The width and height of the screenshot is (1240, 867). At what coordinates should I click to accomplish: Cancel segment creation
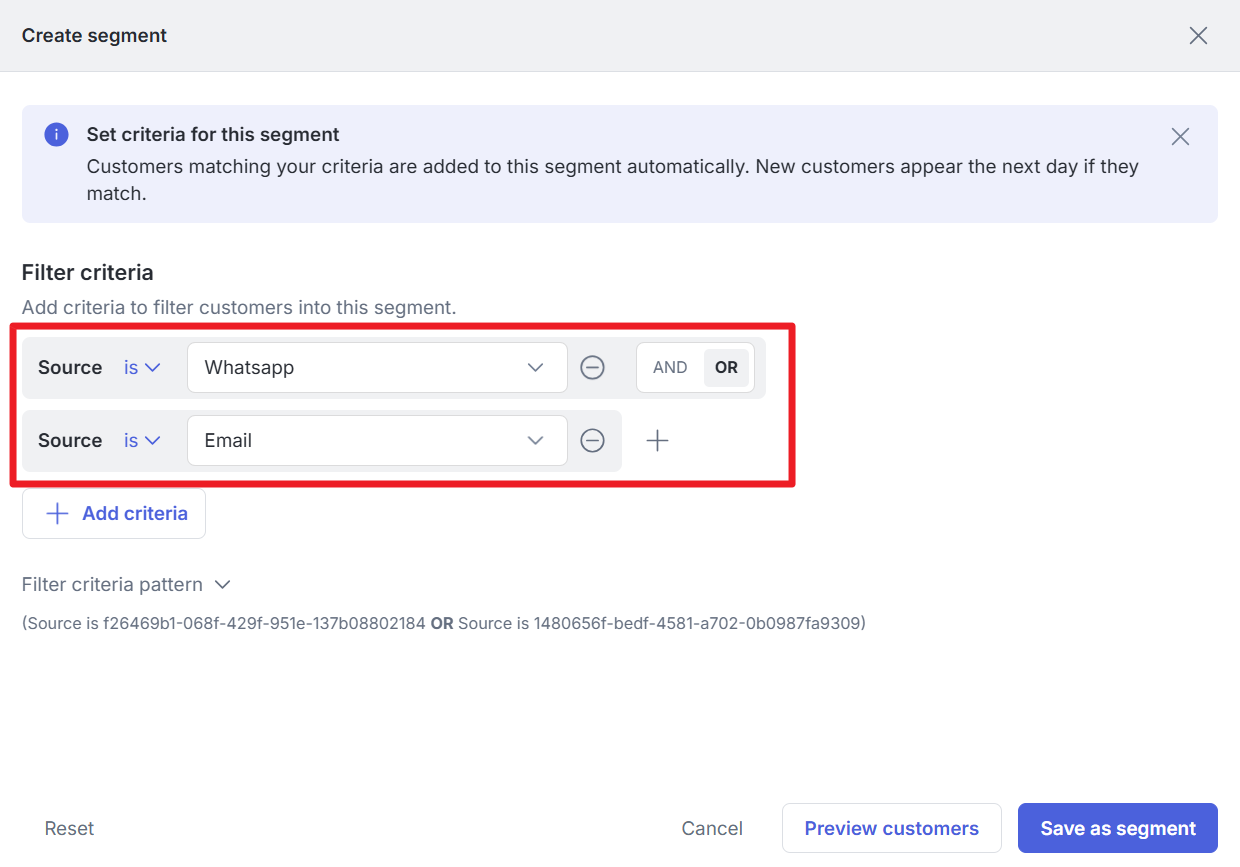pyautogui.click(x=712, y=828)
